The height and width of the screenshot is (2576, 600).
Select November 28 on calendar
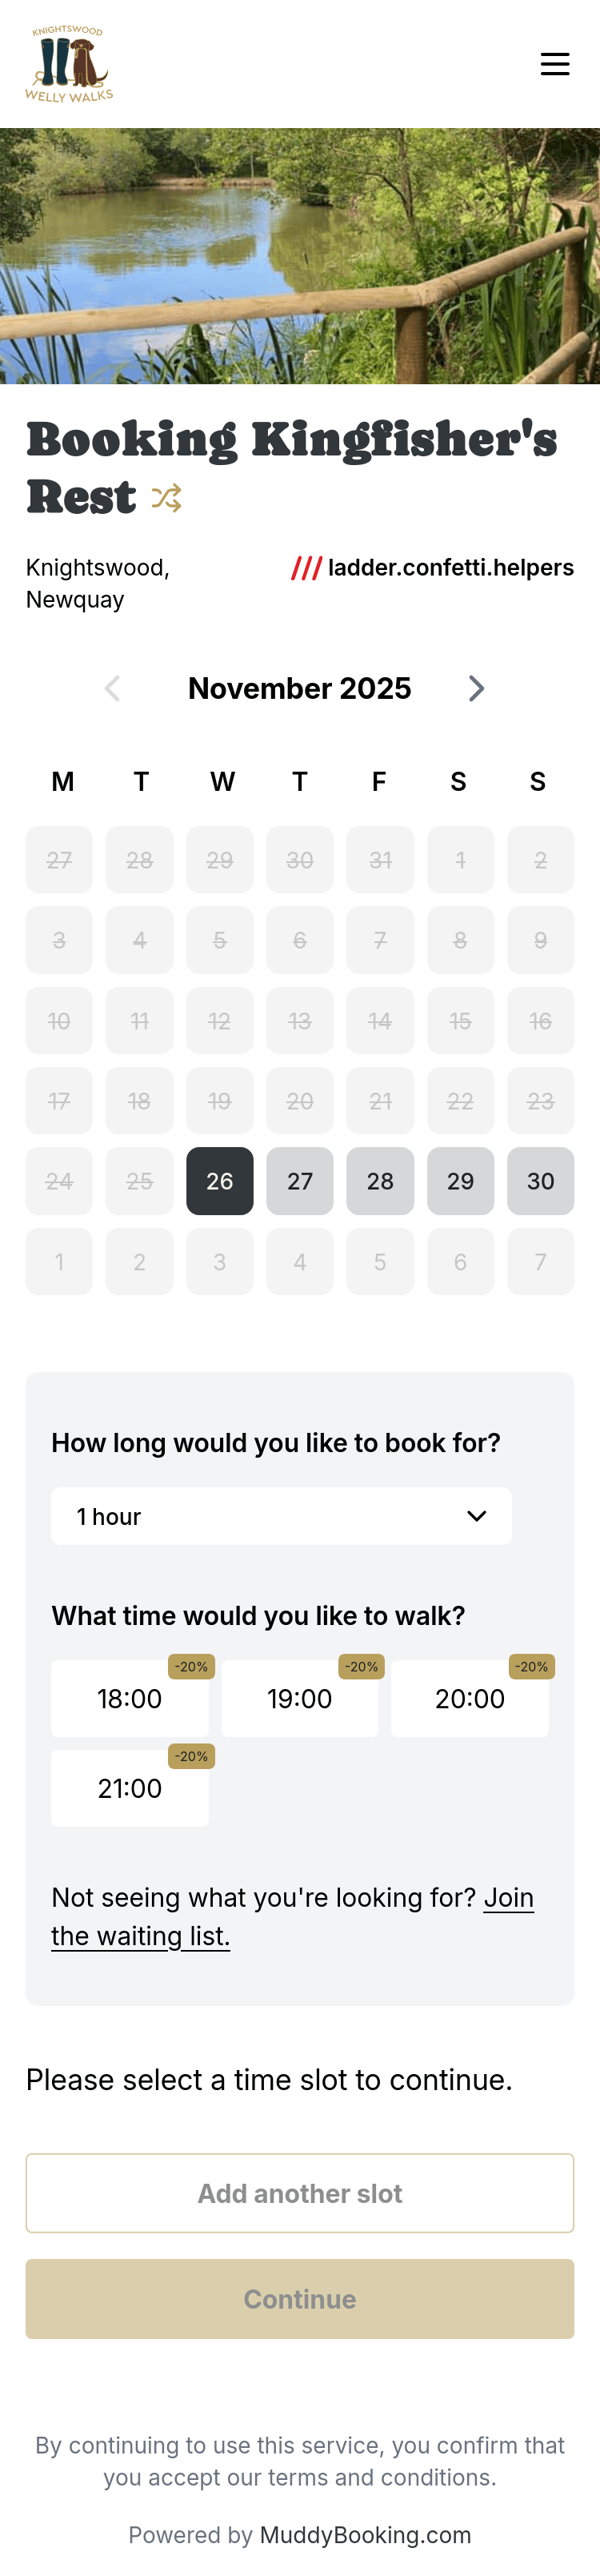(x=380, y=1181)
